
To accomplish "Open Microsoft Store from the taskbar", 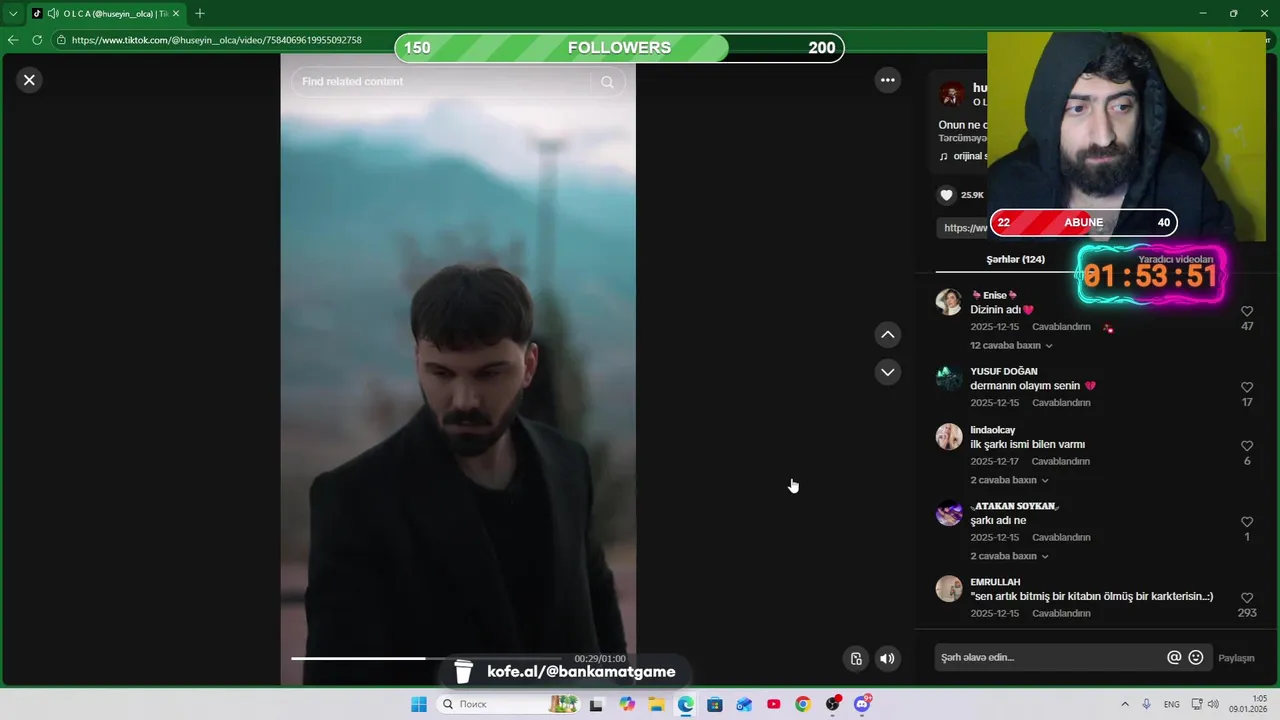I will coord(715,704).
